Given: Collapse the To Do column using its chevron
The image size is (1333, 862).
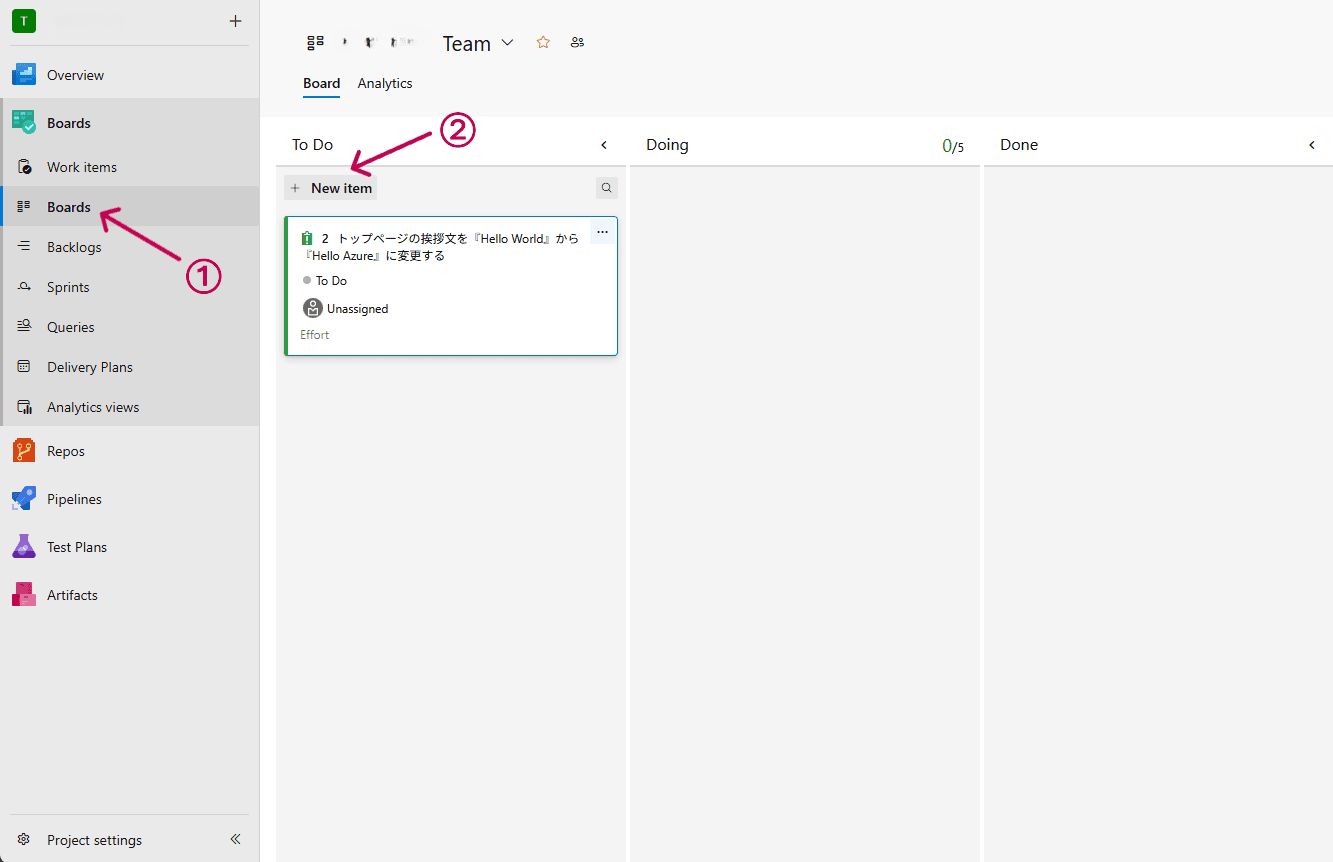Looking at the screenshot, I should [x=604, y=145].
